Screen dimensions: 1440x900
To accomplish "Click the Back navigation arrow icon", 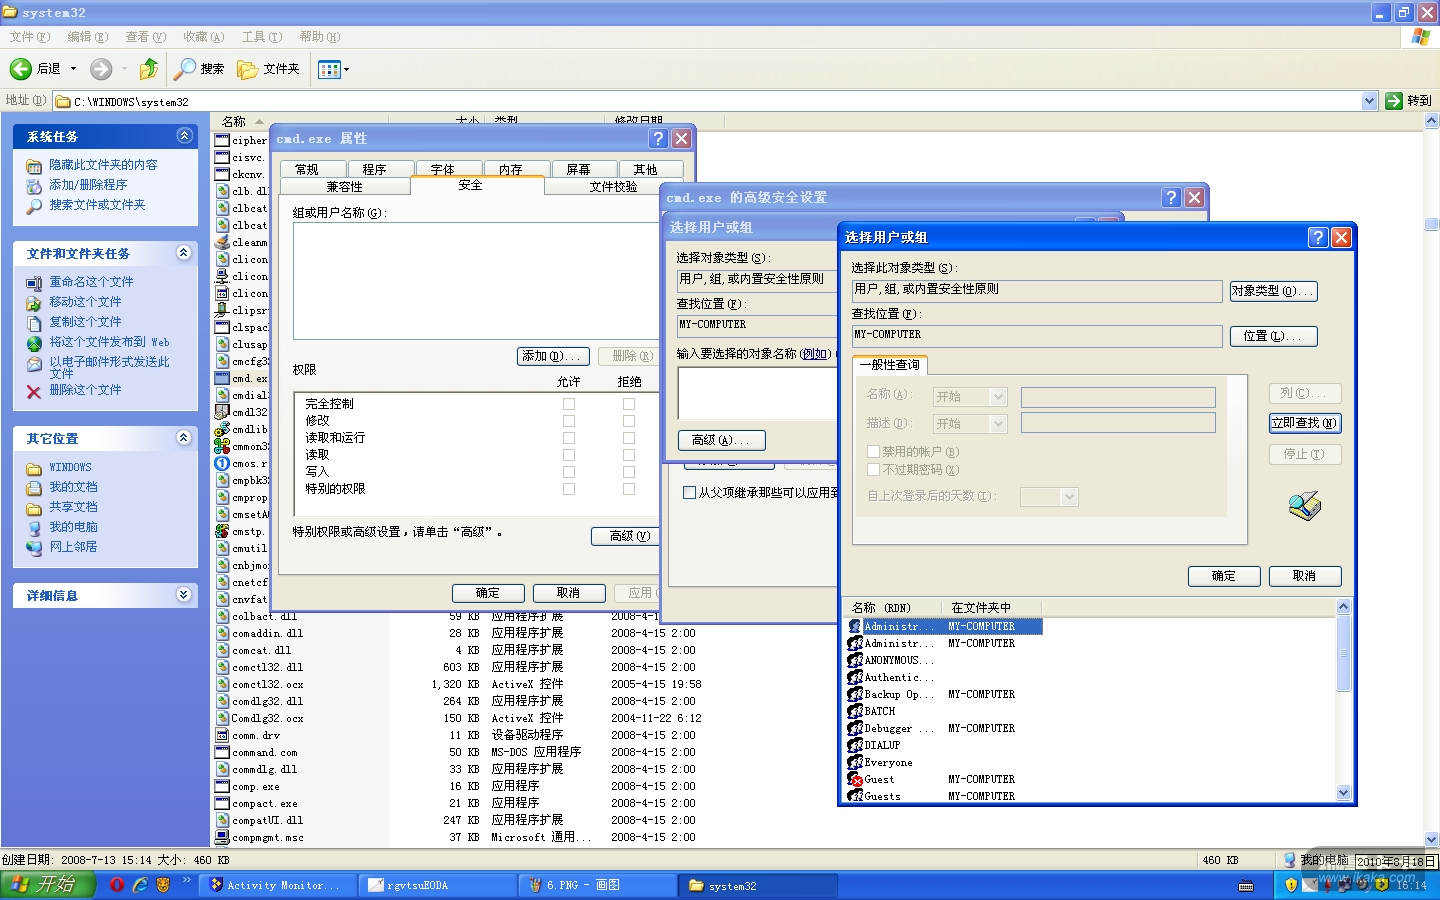I will coord(21,69).
